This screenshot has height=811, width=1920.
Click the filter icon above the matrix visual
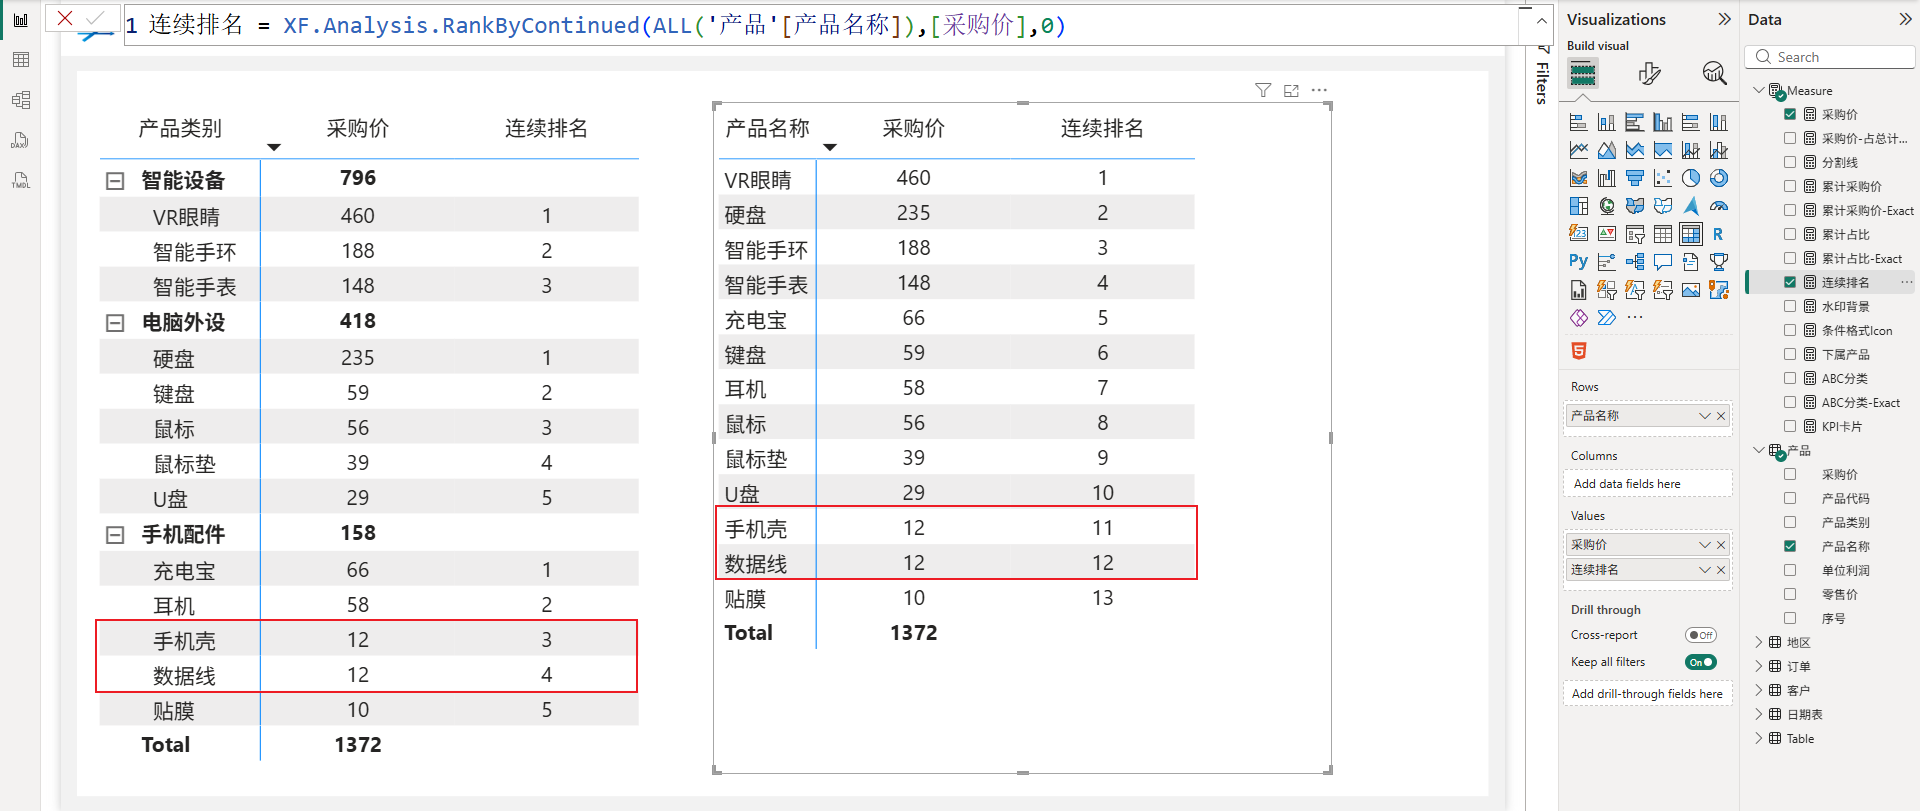click(1263, 91)
